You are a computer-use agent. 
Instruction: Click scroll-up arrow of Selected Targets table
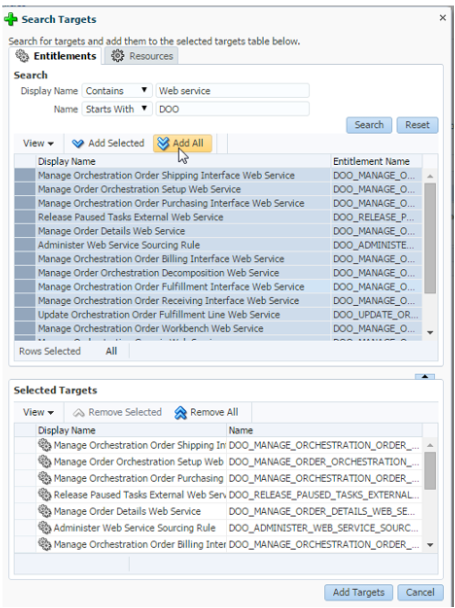(x=430, y=445)
